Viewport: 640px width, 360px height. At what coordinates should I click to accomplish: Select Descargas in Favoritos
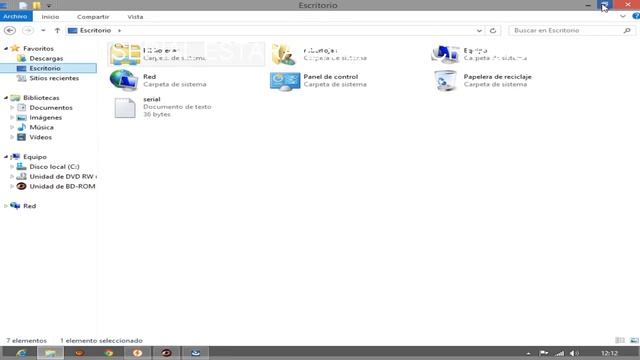tap(46, 58)
